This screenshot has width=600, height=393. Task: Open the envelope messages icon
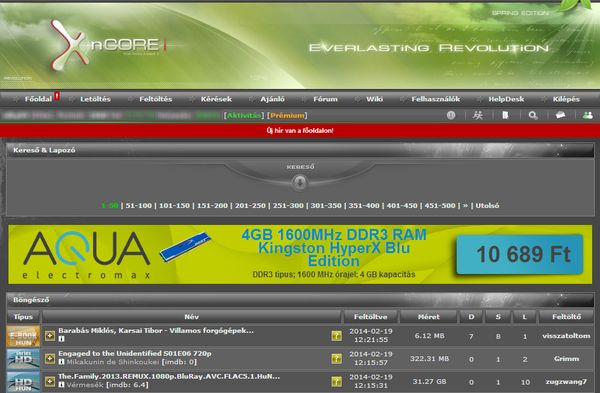tap(561, 115)
